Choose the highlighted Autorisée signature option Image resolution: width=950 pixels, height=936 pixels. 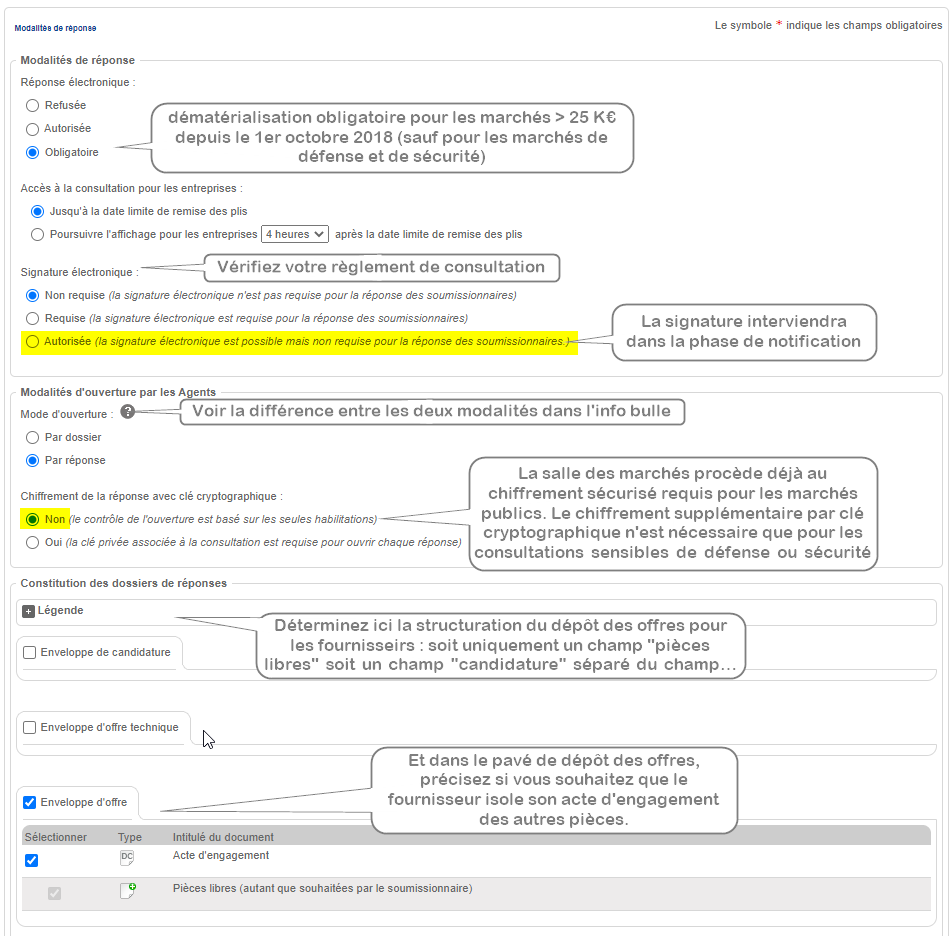coord(33,341)
